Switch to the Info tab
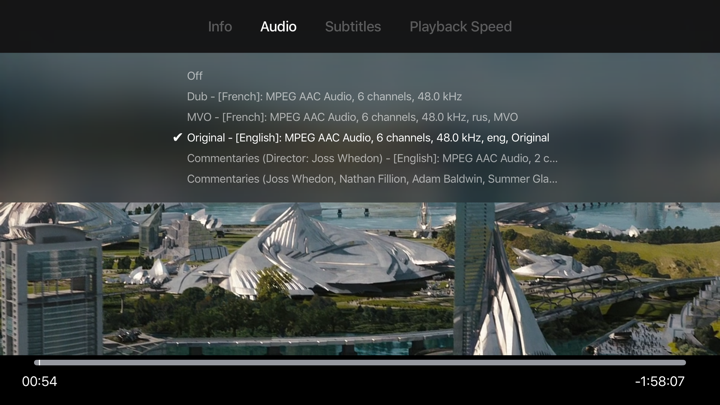 219,27
